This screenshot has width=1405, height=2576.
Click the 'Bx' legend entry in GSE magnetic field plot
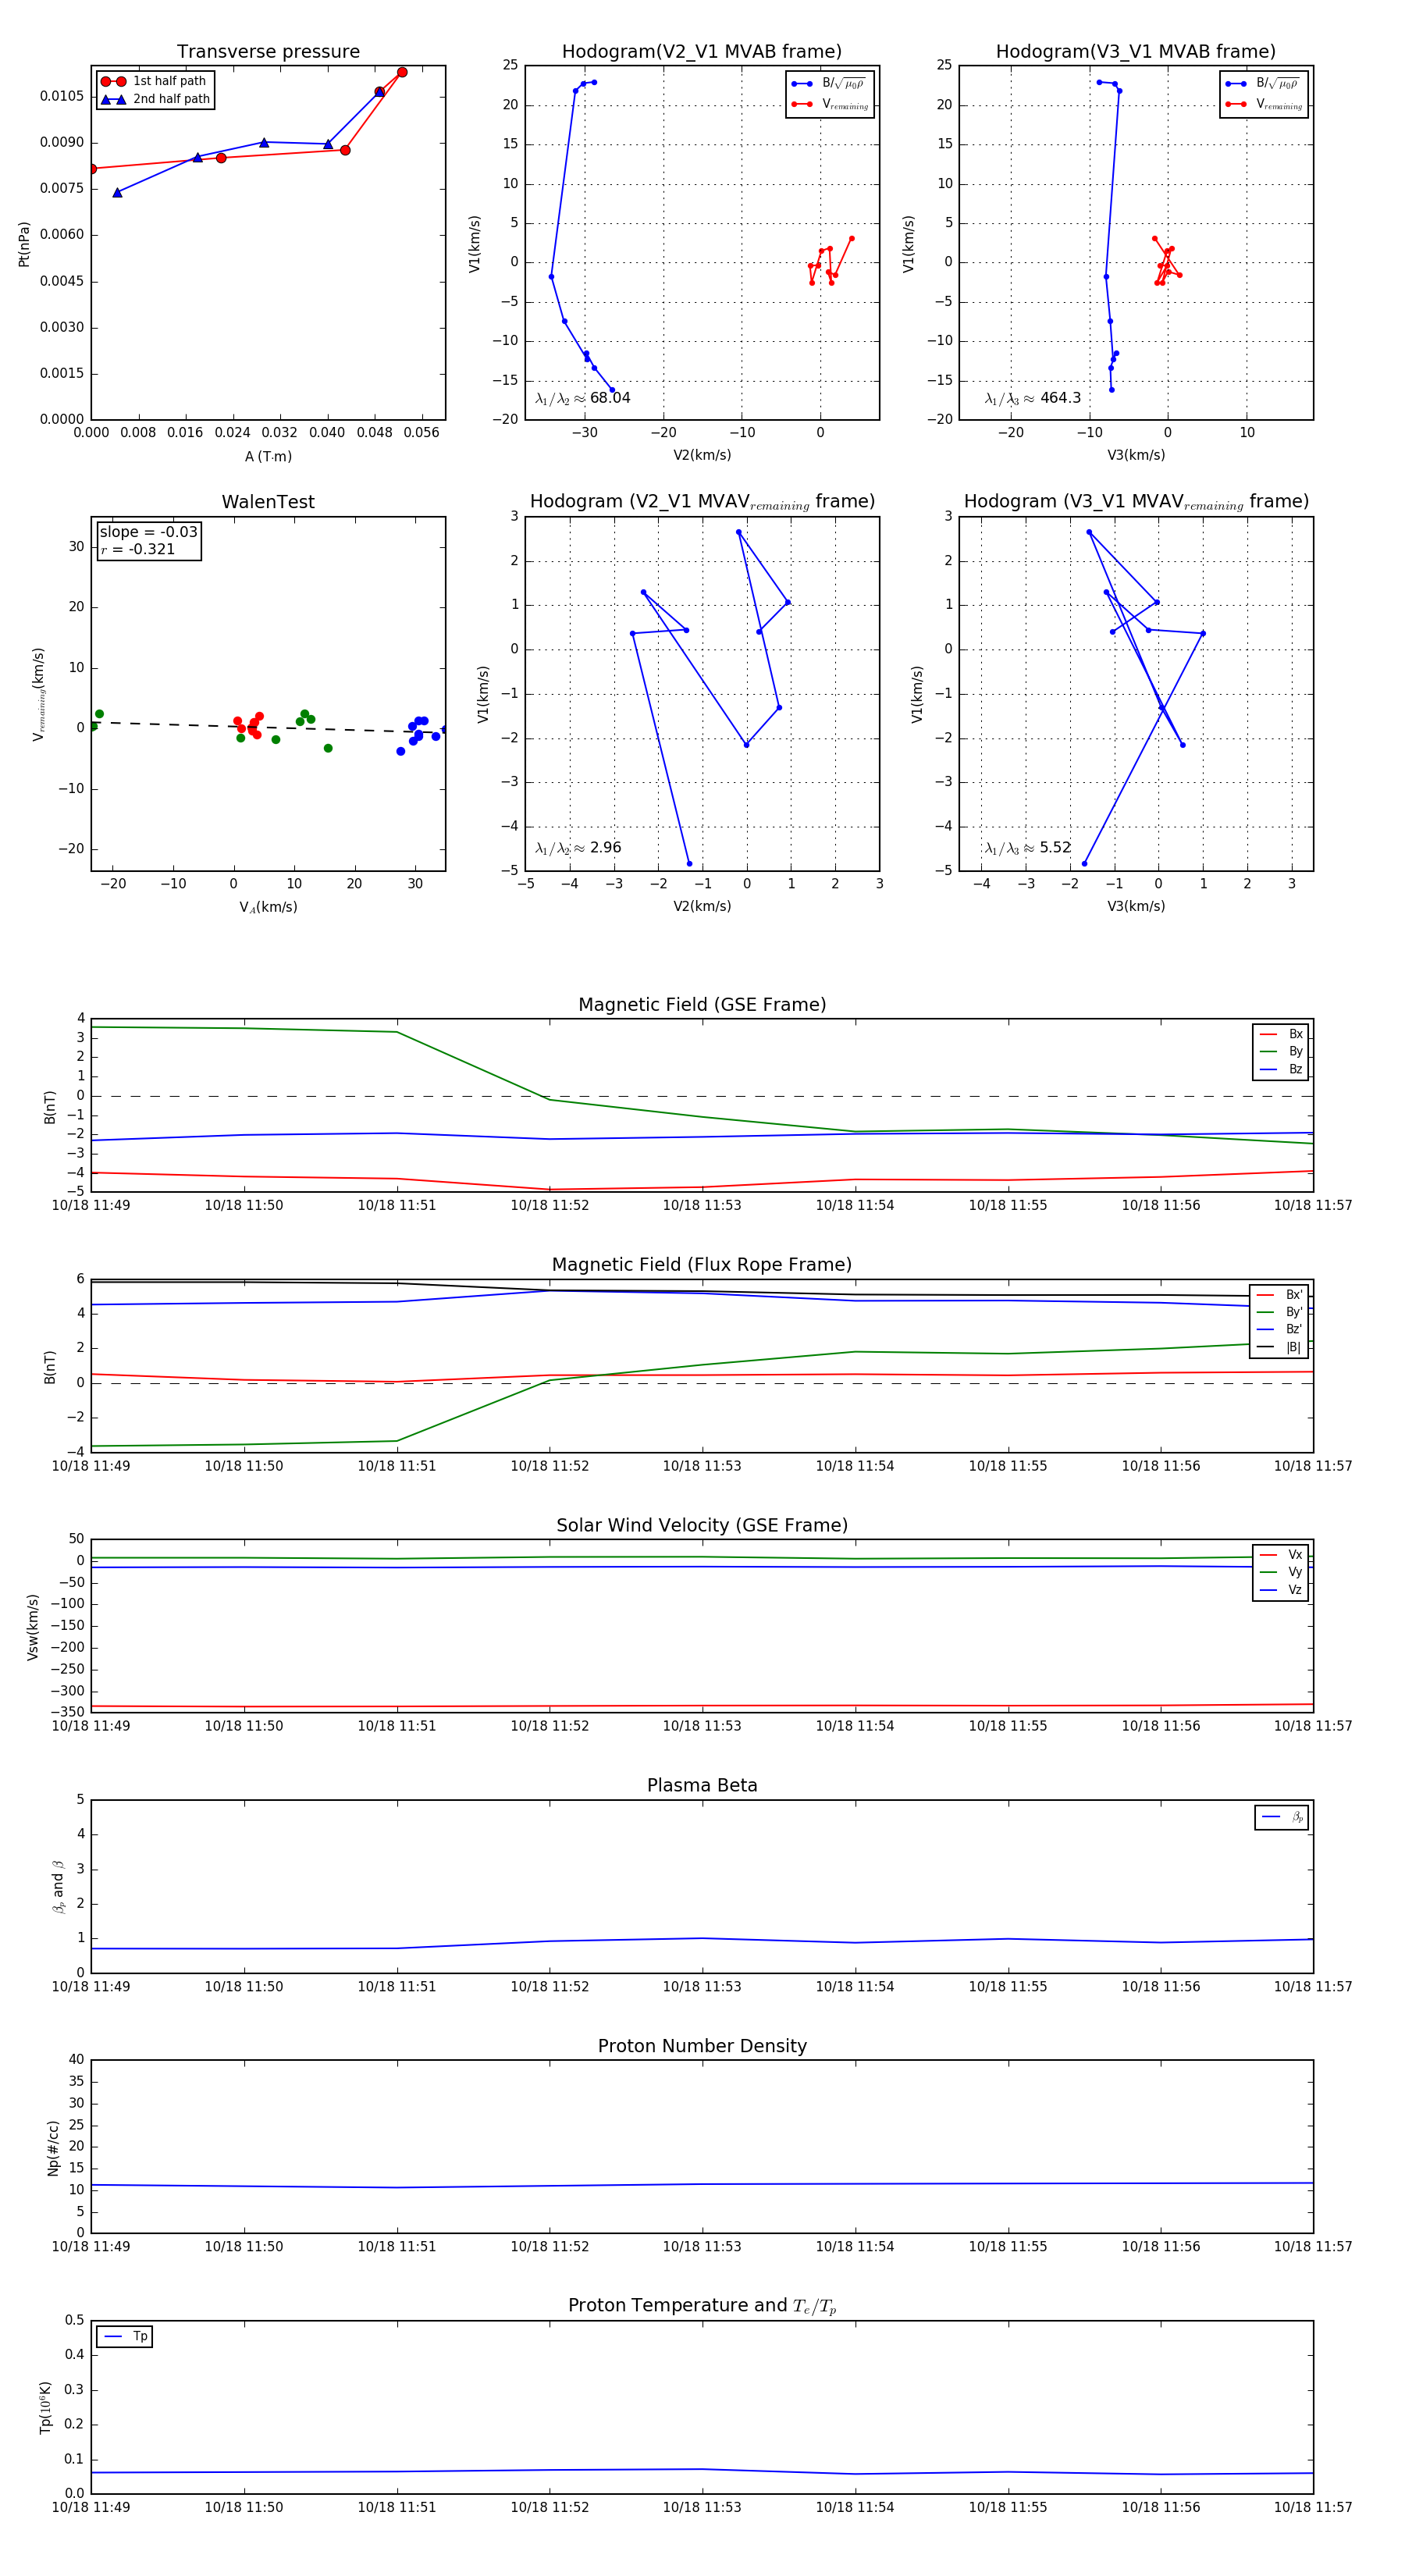pos(1281,1034)
